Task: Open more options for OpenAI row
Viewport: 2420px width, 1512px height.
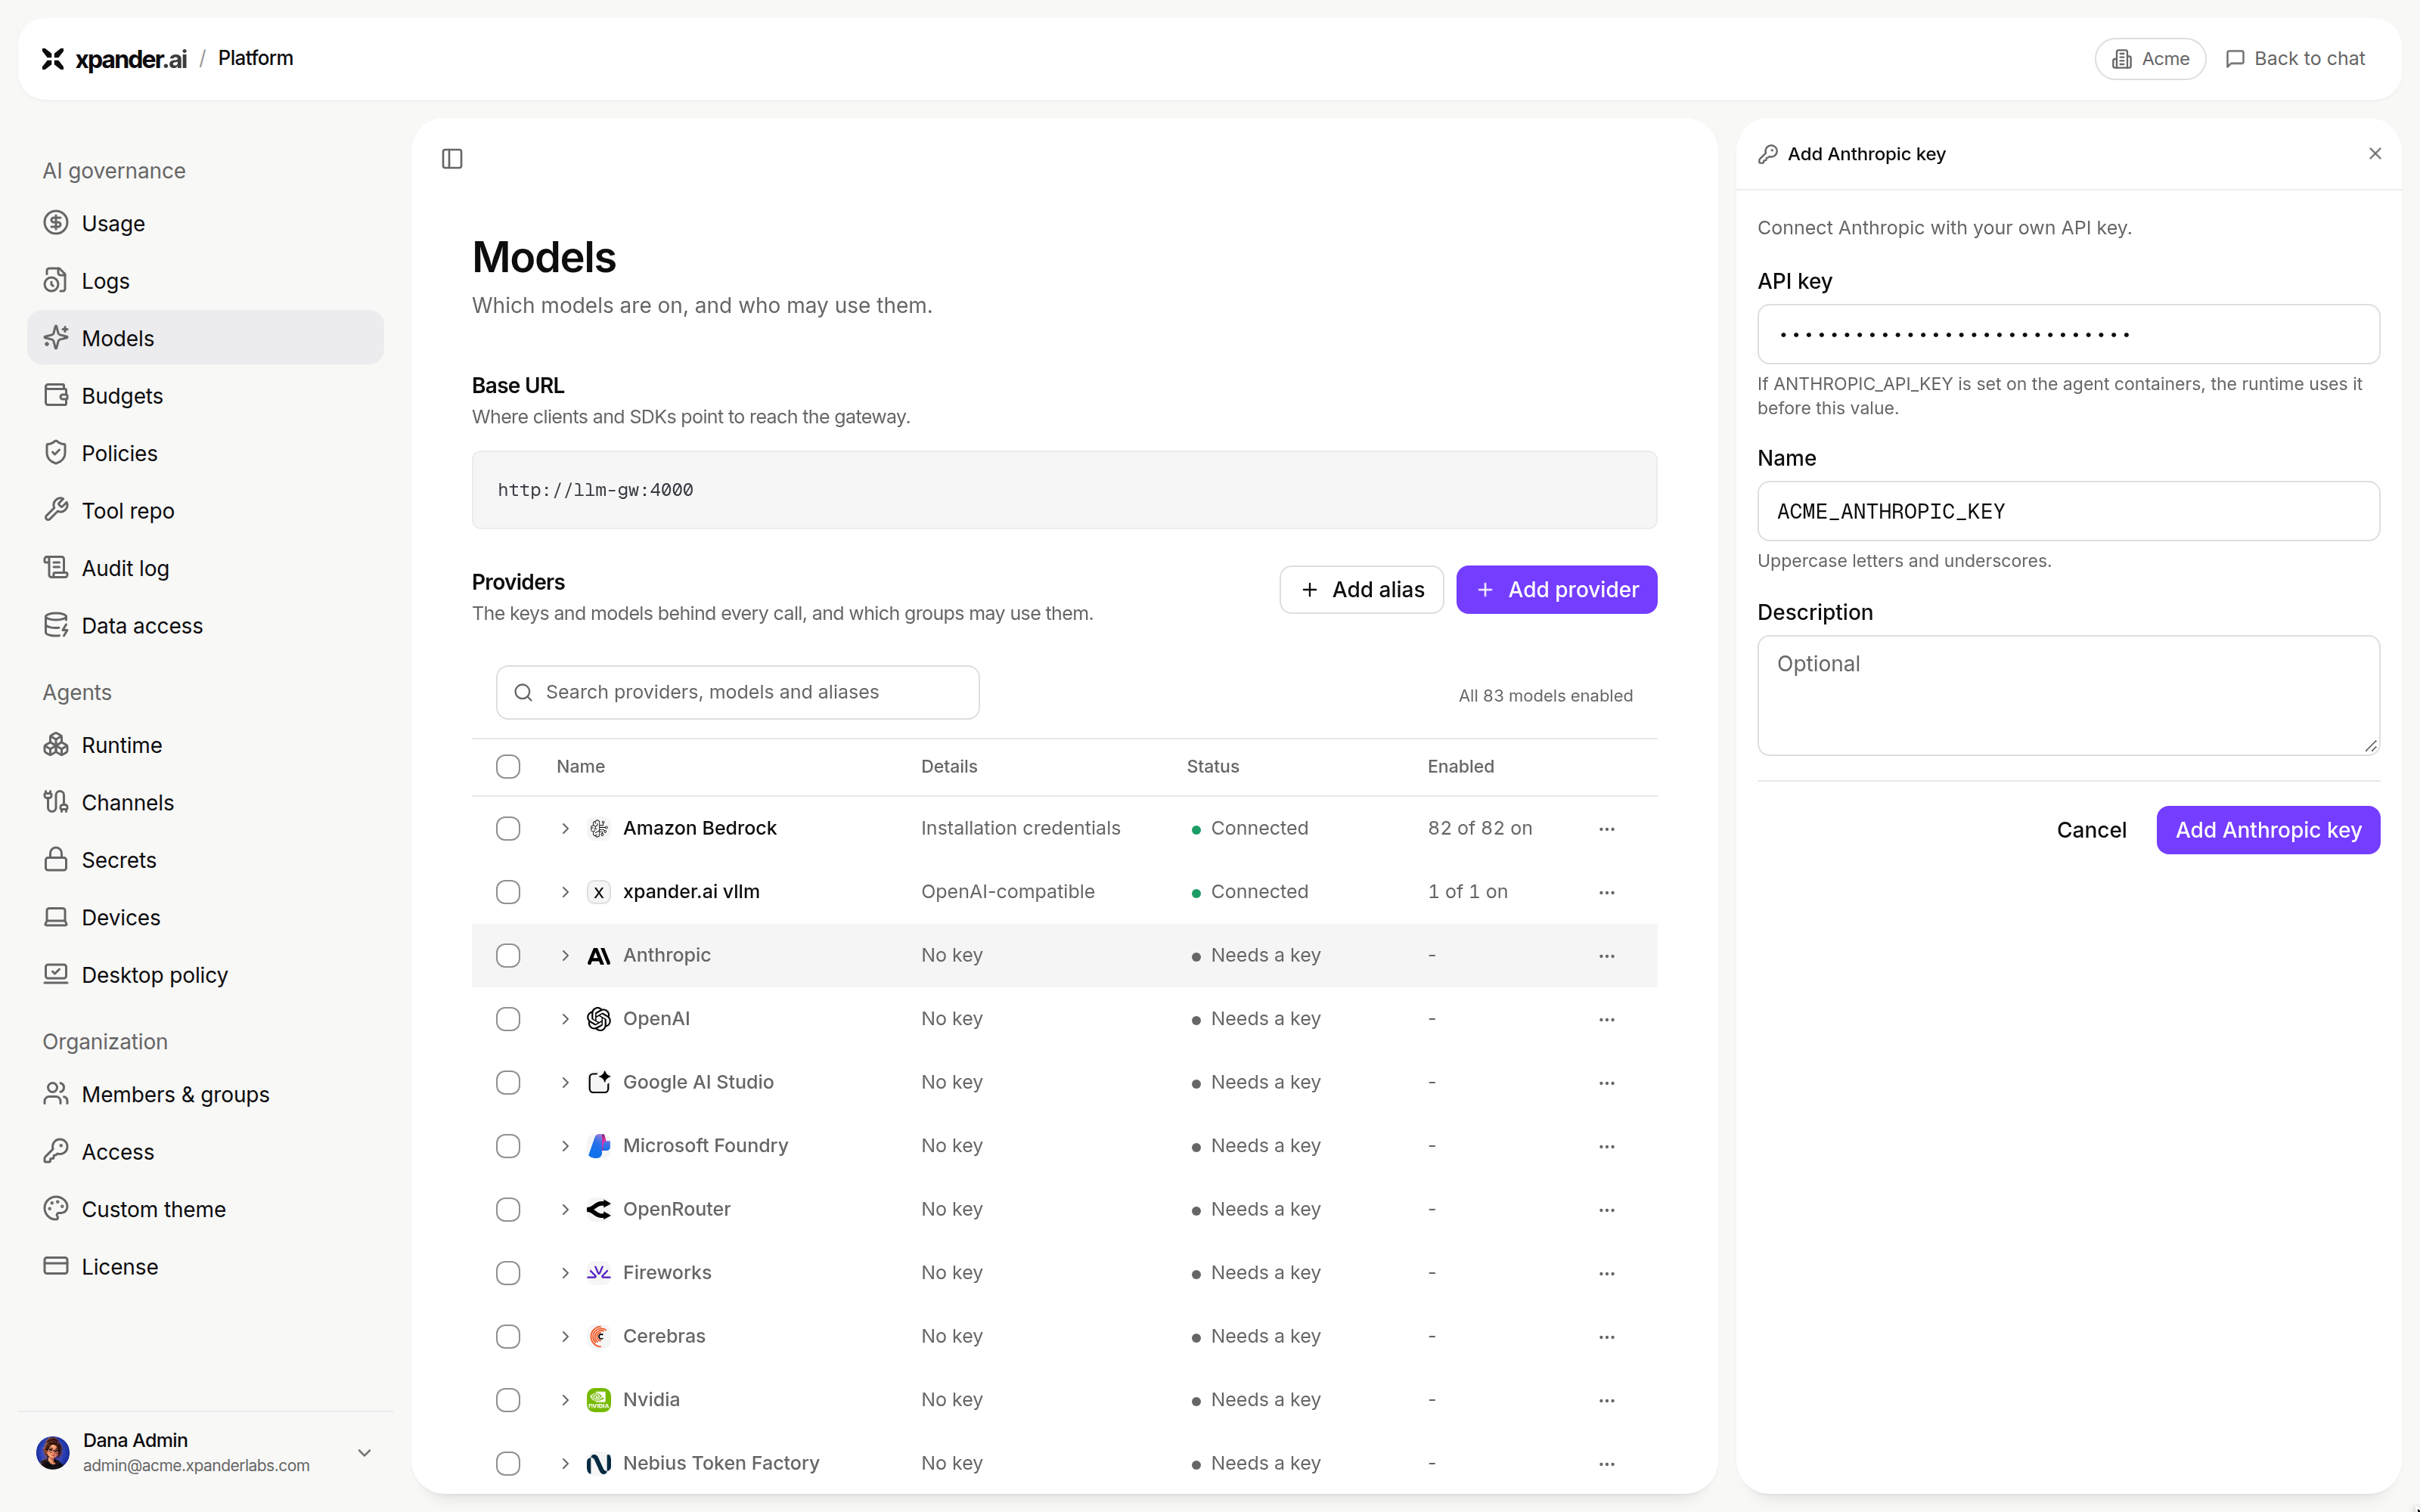Action: coord(1607,1019)
